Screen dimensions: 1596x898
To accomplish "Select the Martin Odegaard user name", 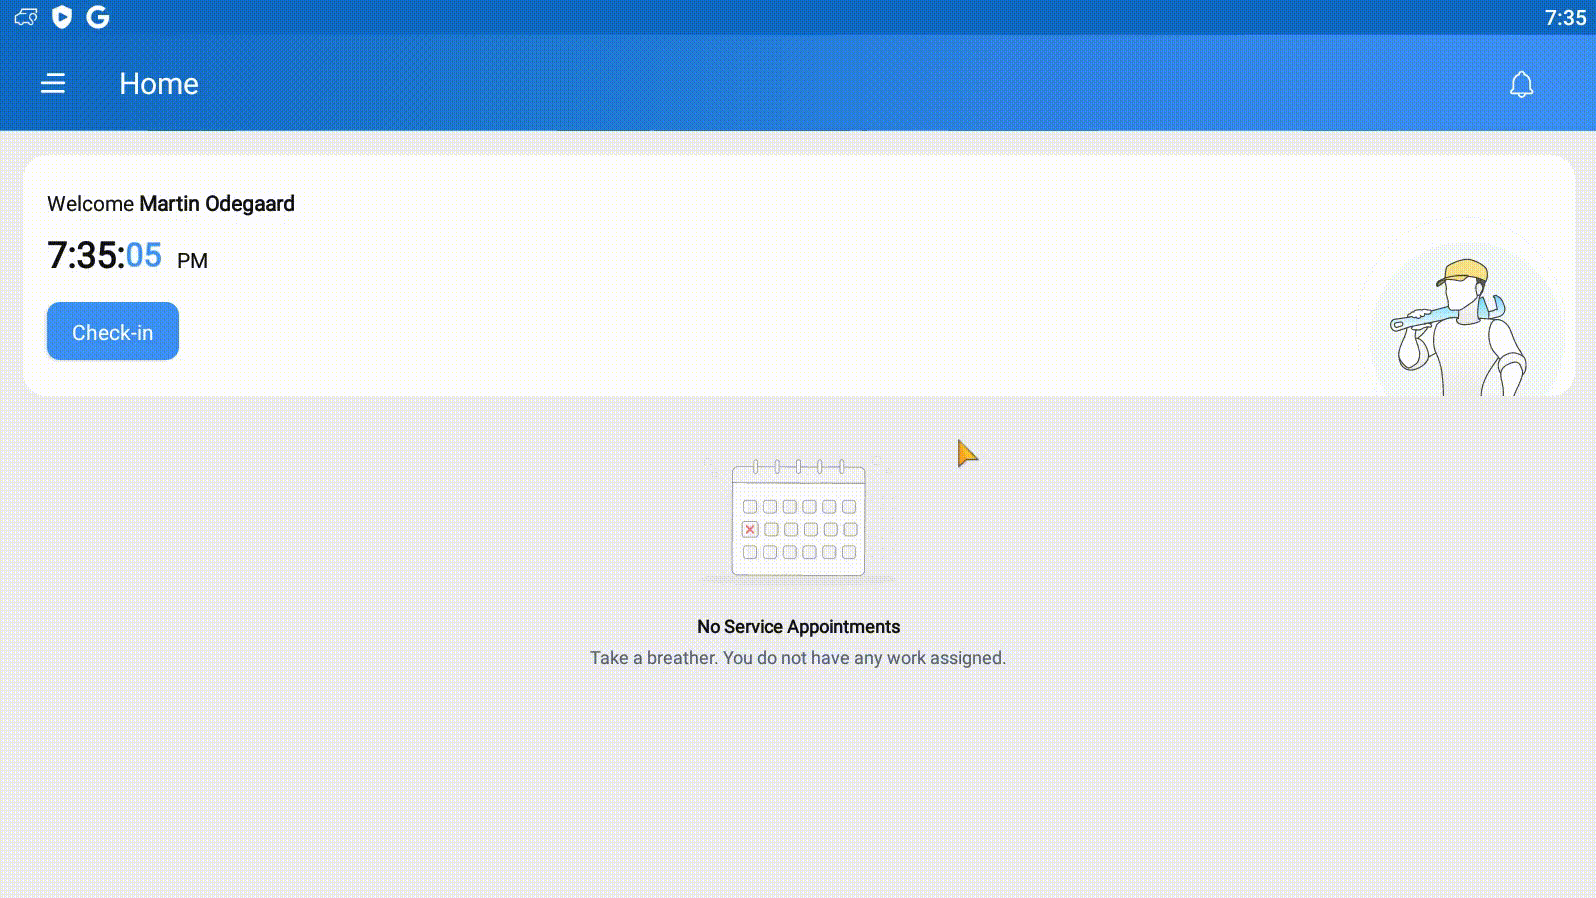I will point(217,204).
